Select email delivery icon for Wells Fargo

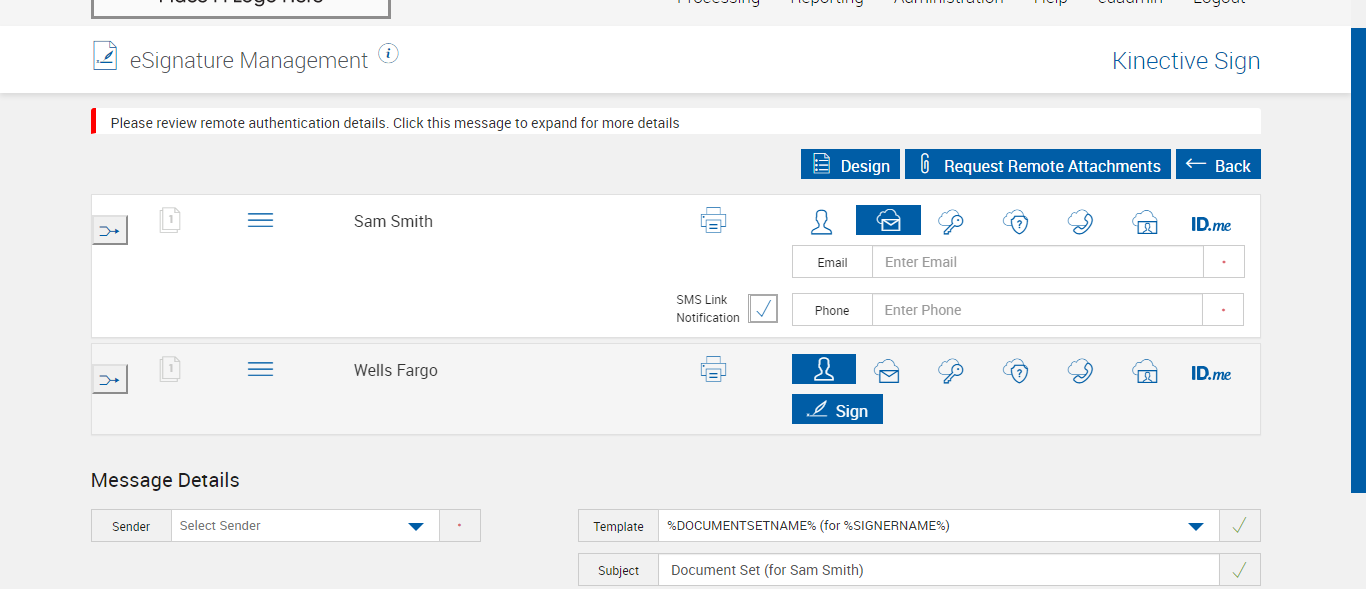click(x=887, y=371)
